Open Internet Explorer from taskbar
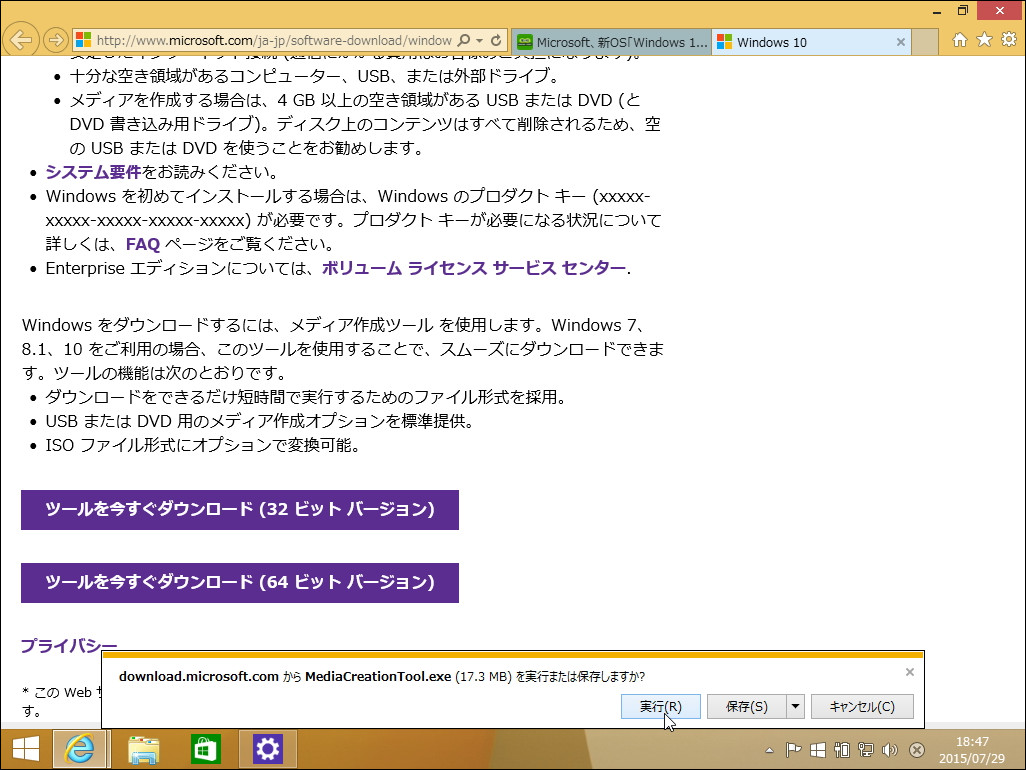Viewport: 1026px width, 770px height. (x=79, y=749)
